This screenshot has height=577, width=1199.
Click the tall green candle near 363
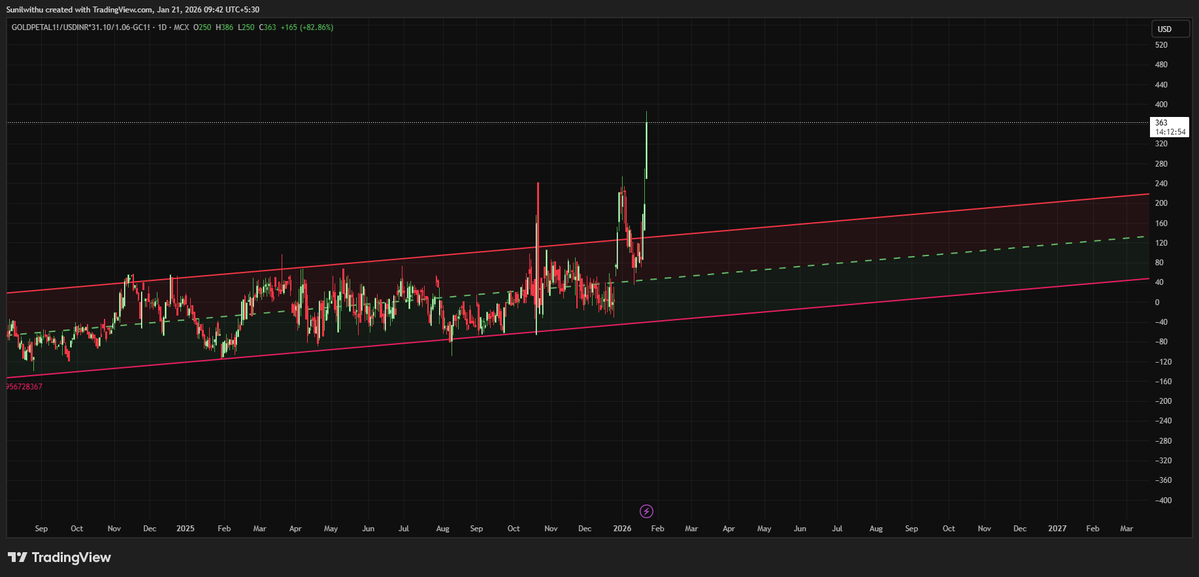pos(646,149)
